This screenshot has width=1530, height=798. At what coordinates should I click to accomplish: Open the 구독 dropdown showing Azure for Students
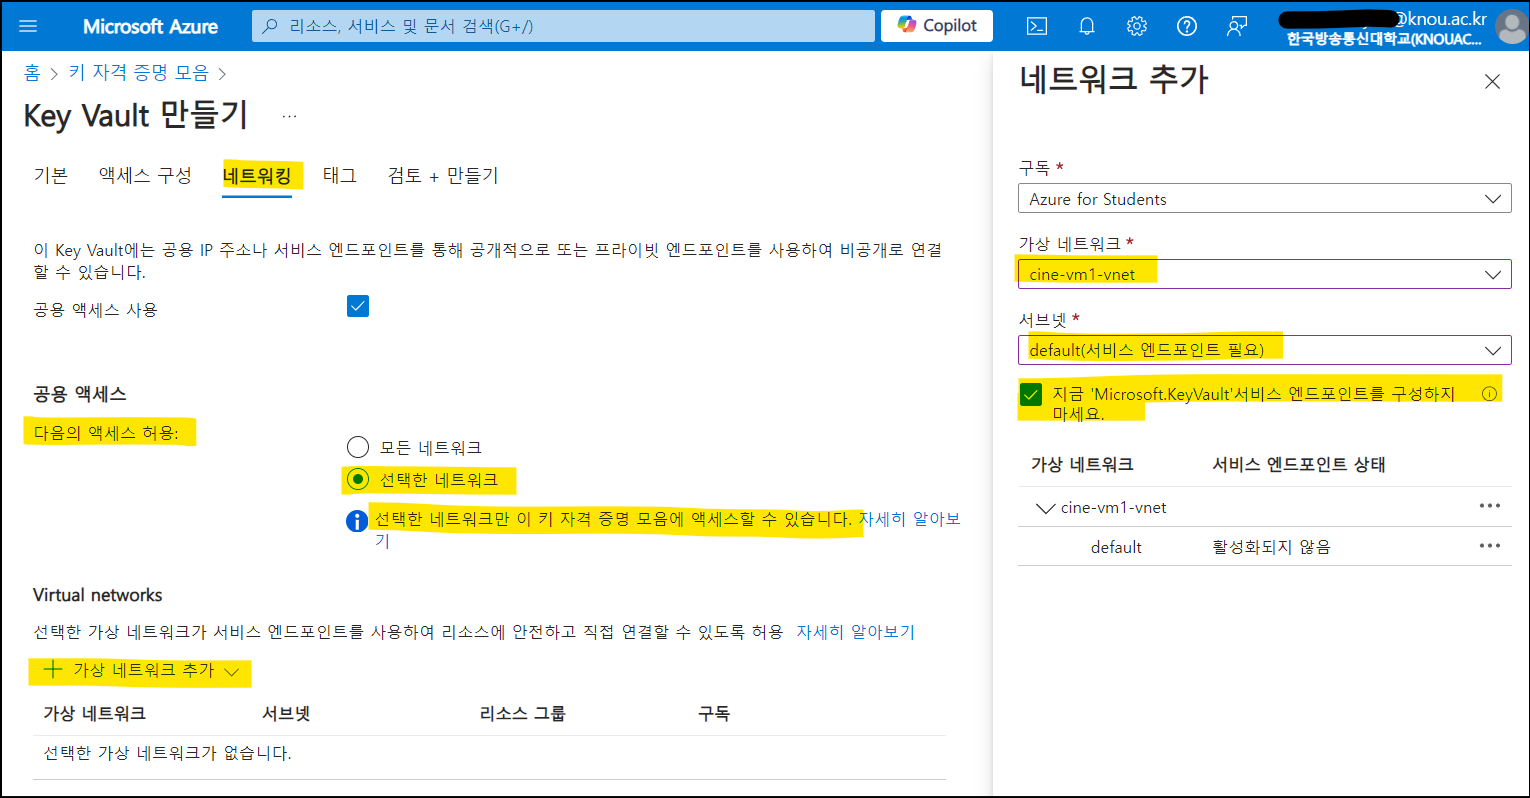pyautogui.click(x=1265, y=198)
